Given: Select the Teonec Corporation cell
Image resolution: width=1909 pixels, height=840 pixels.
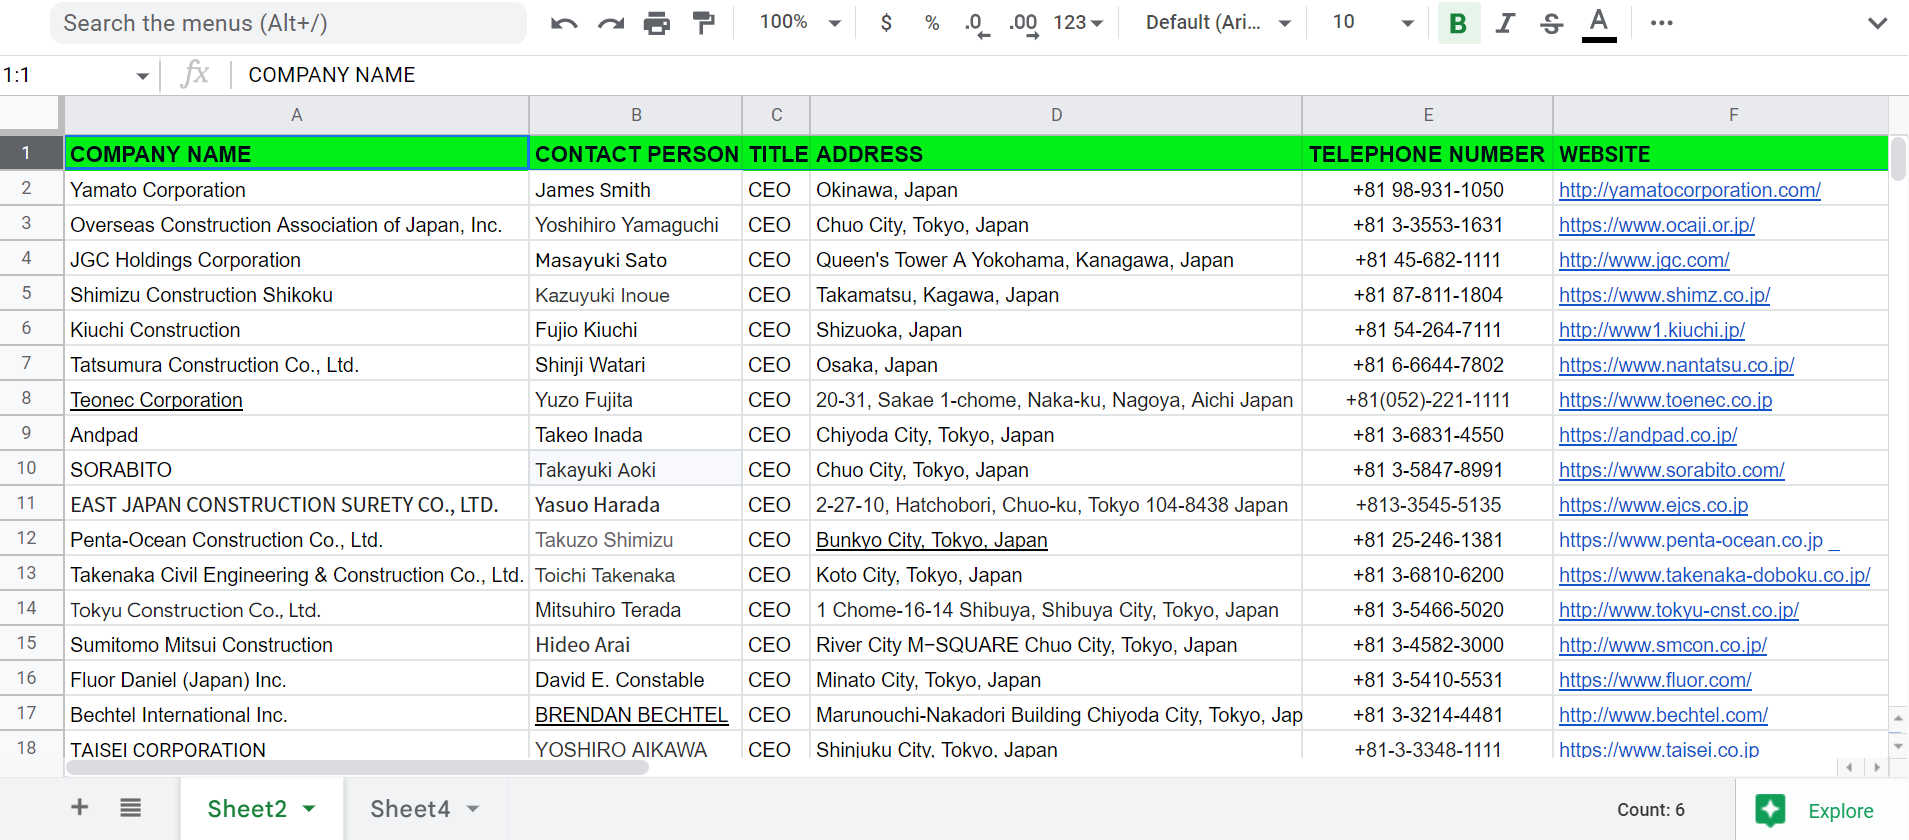Looking at the screenshot, I should (x=297, y=400).
